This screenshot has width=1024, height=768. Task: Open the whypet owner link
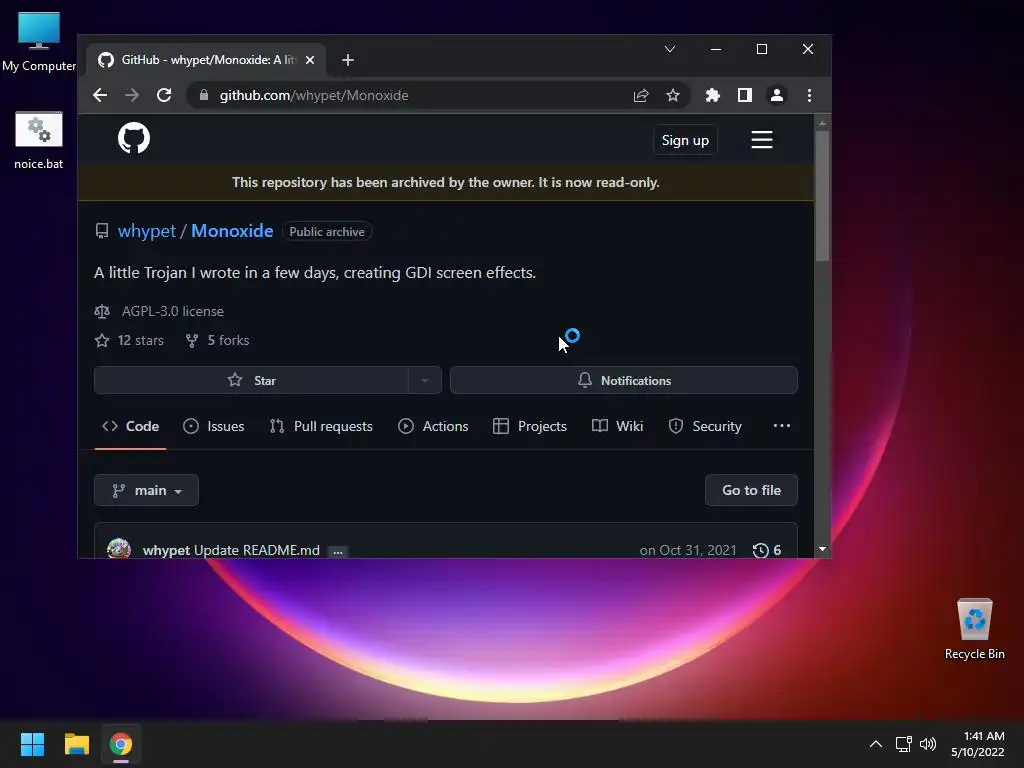147,231
